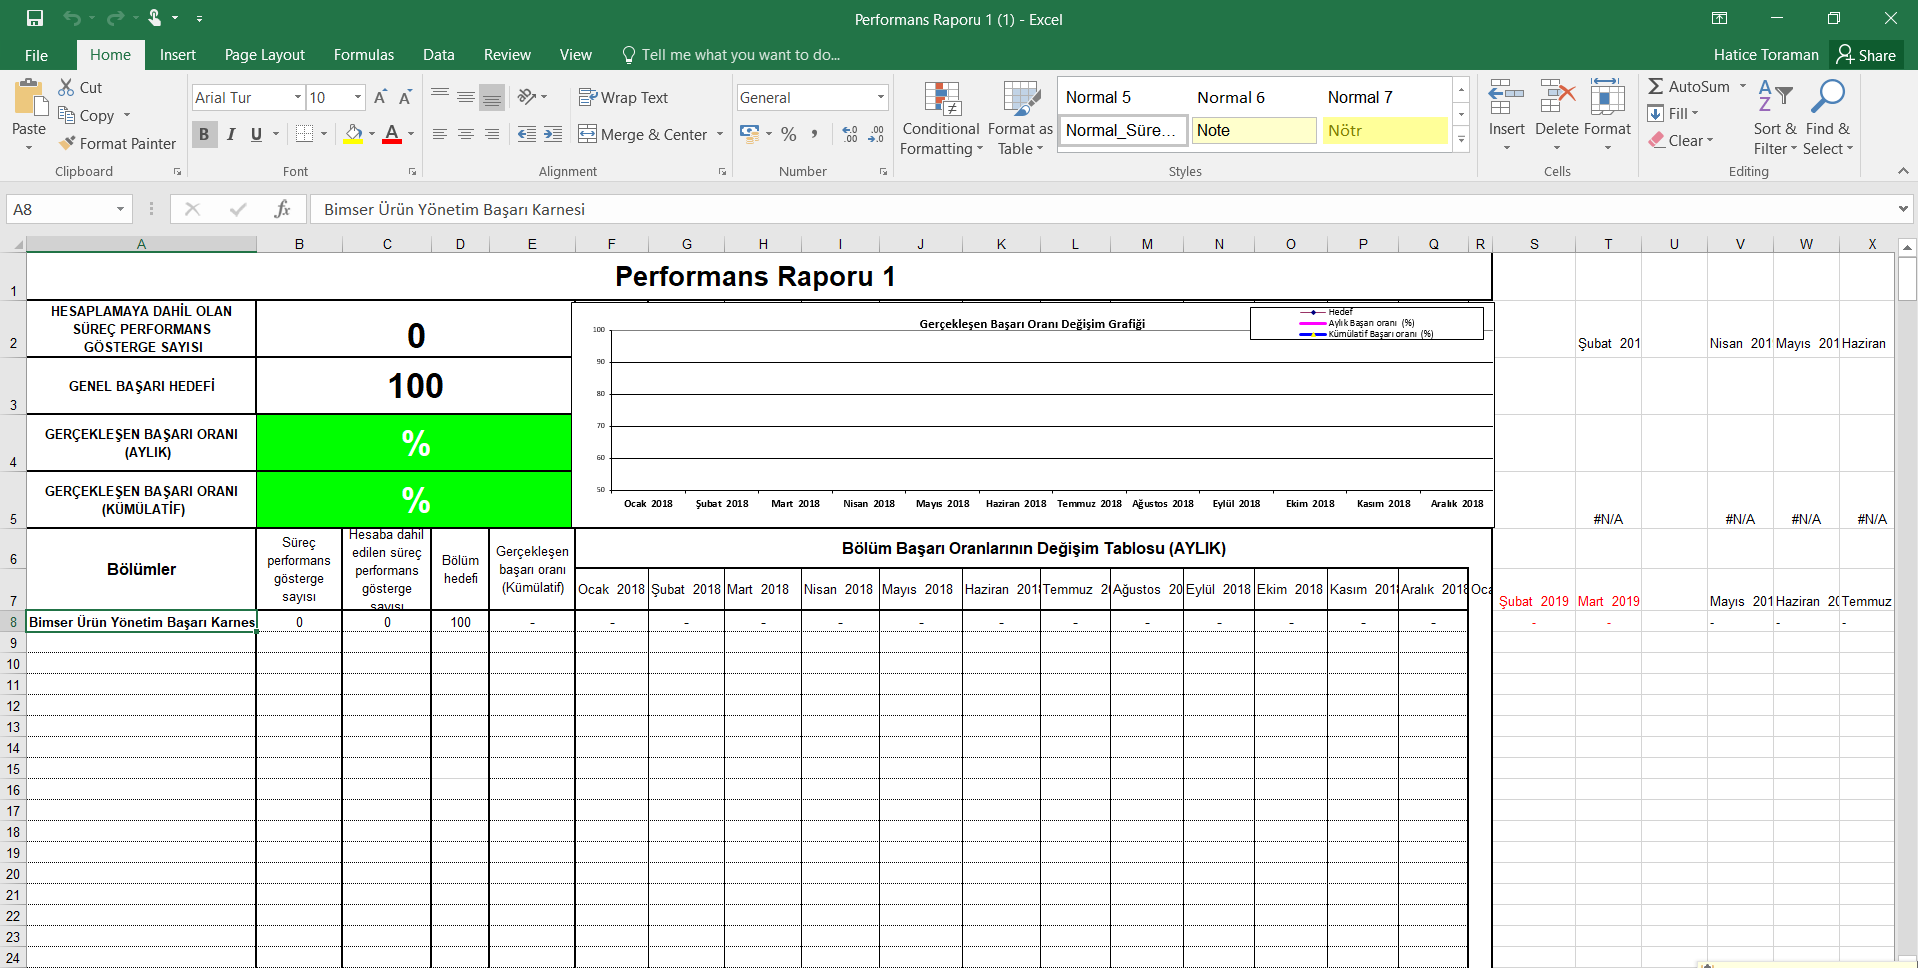Click the Increase Font Size icon
This screenshot has width=1918, height=968.
(x=380, y=97)
